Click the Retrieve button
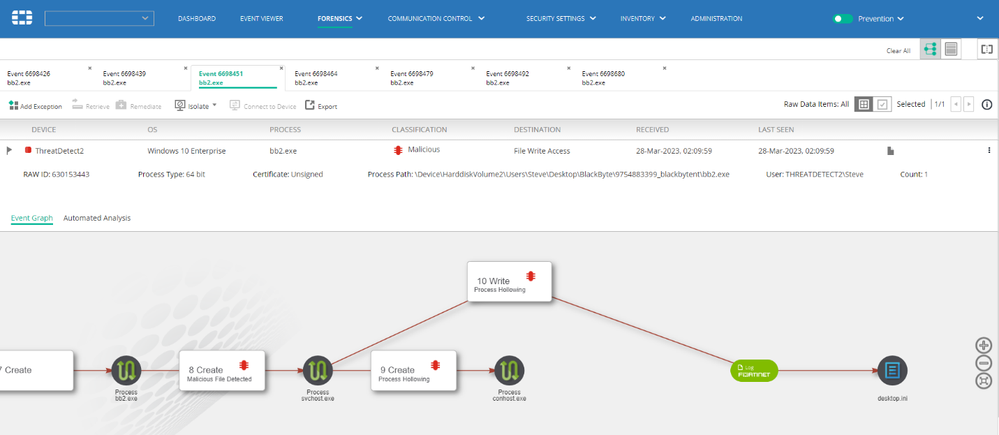999x435 pixels. pyautogui.click(x=90, y=106)
